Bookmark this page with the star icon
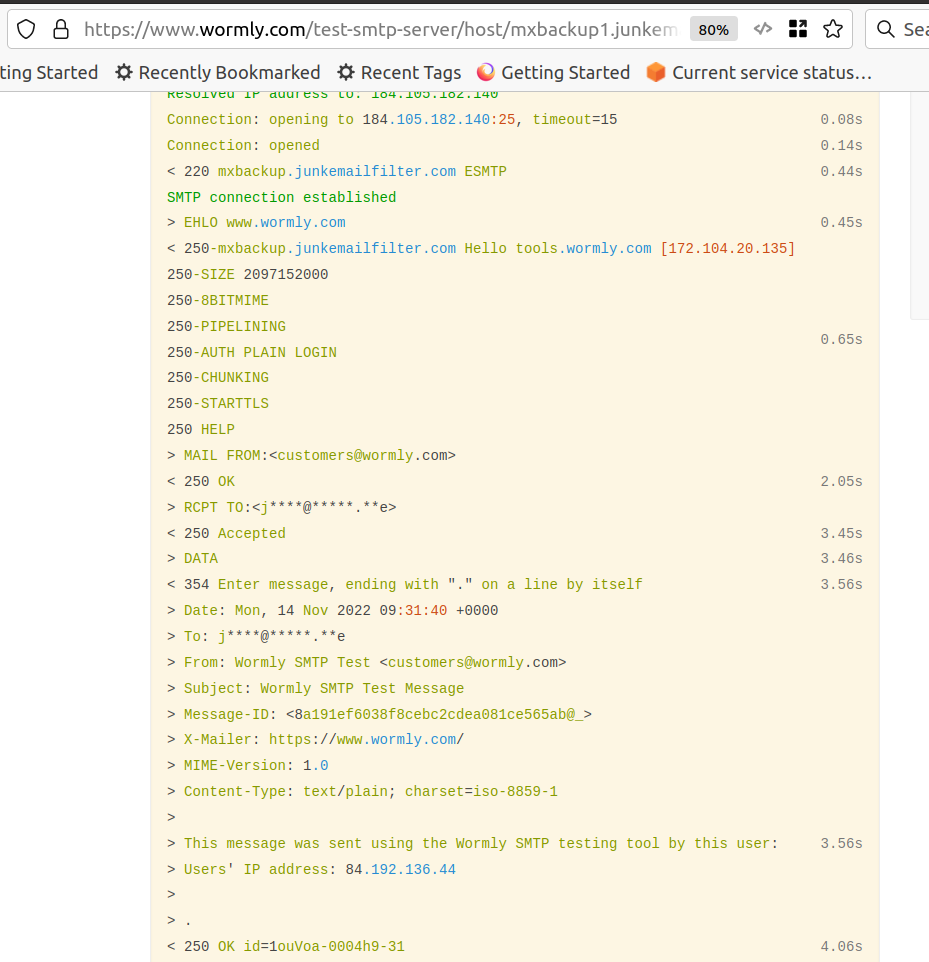This screenshot has height=962, width=929. [x=833, y=29]
